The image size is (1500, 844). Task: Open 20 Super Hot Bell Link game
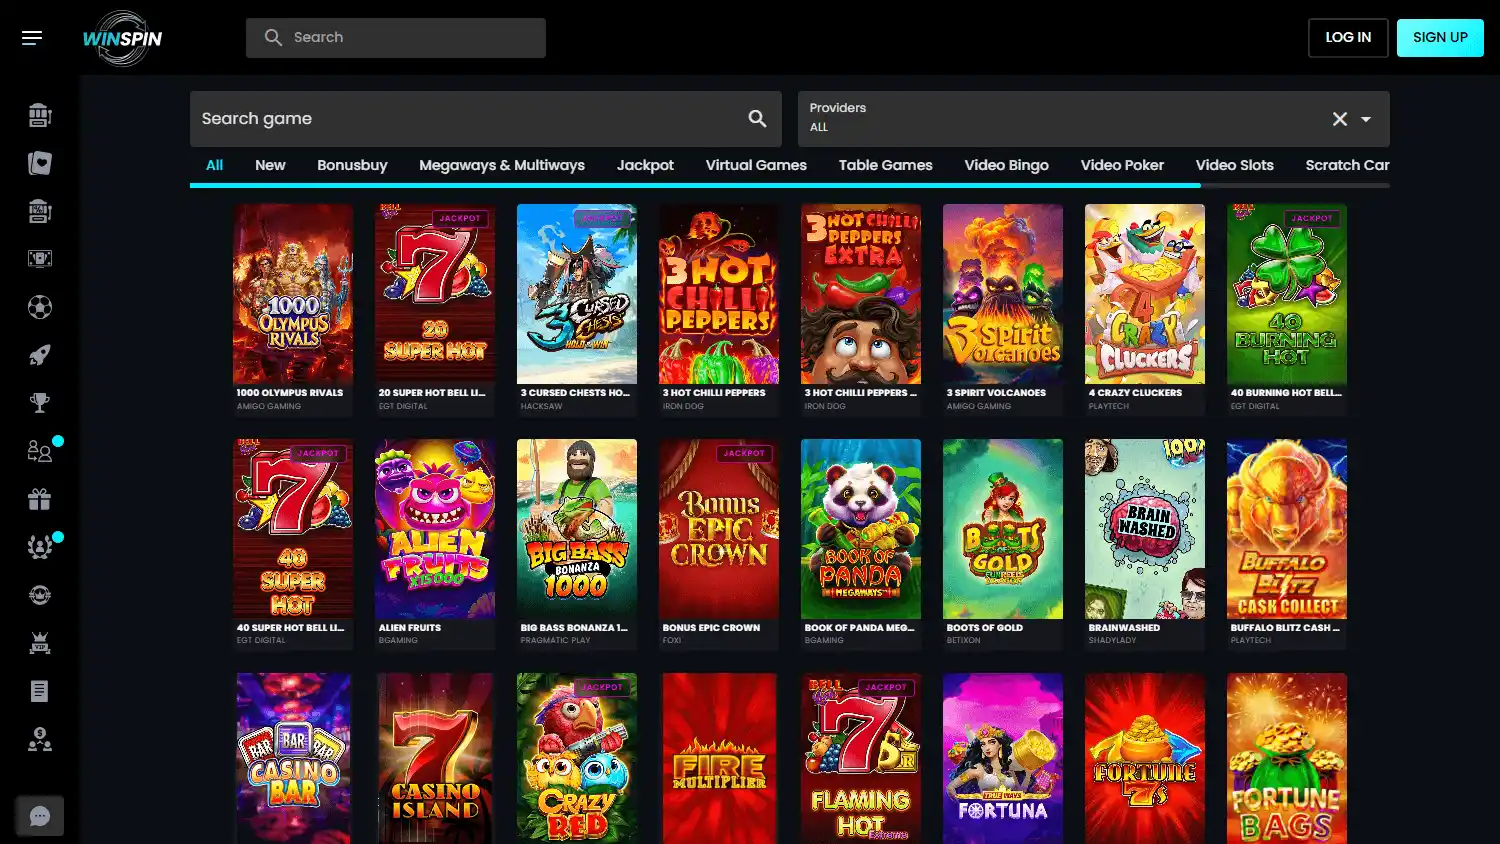[x=435, y=294]
